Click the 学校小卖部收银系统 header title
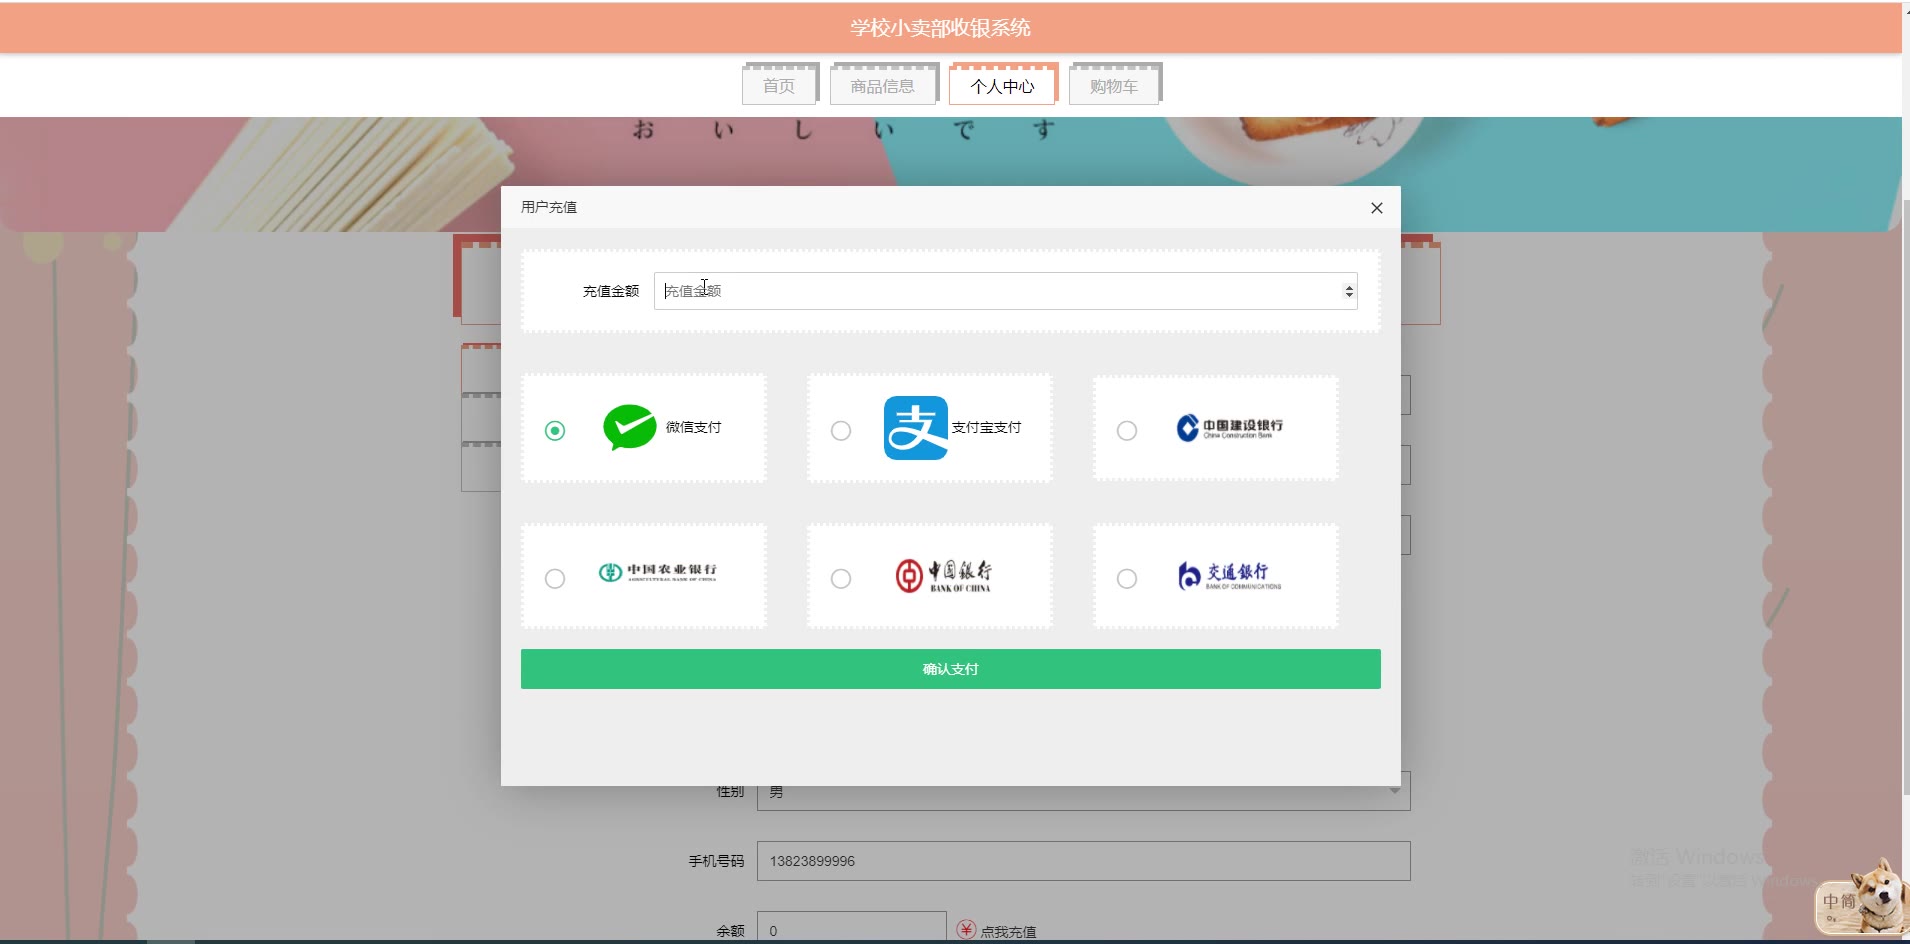 940,28
